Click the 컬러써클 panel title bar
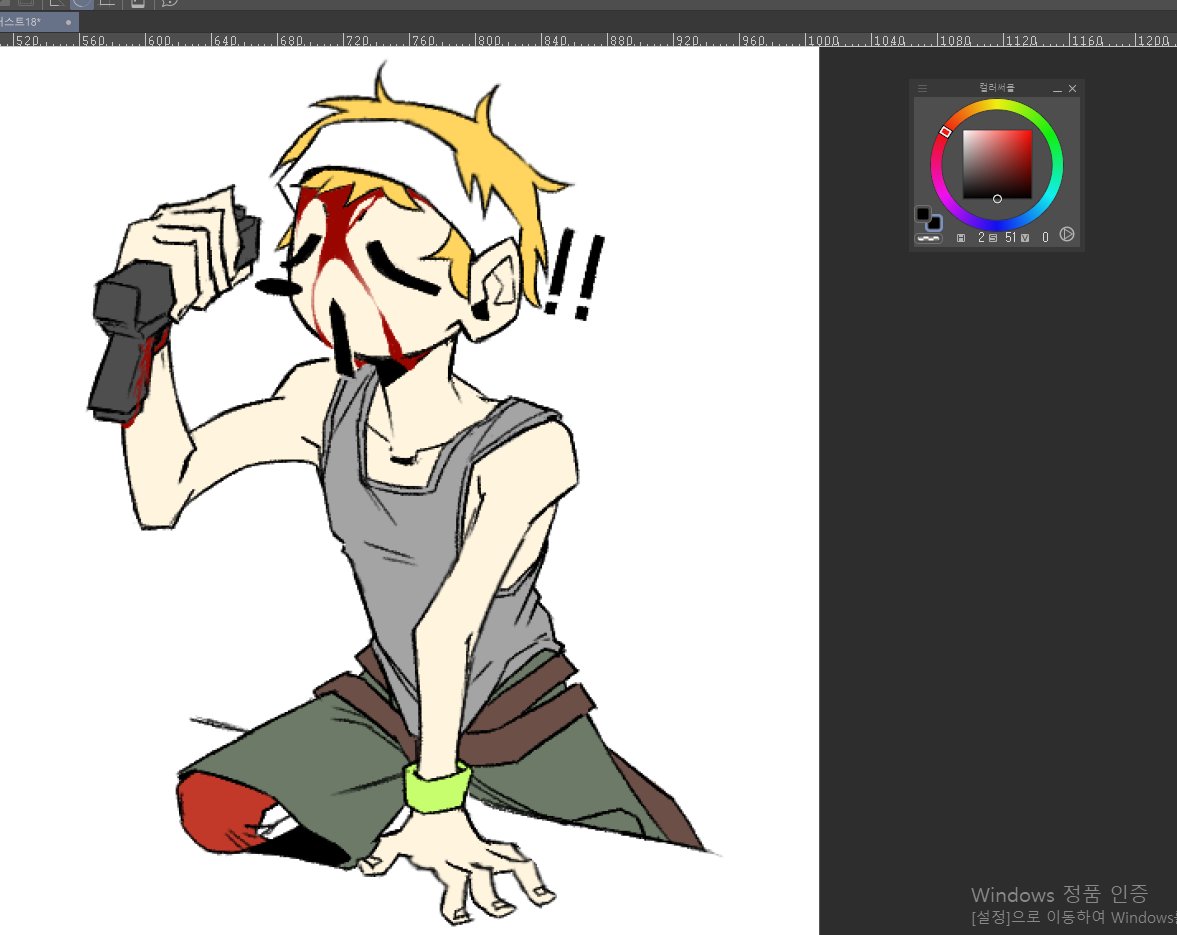Viewport: 1177px width, 935px height. [997, 88]
